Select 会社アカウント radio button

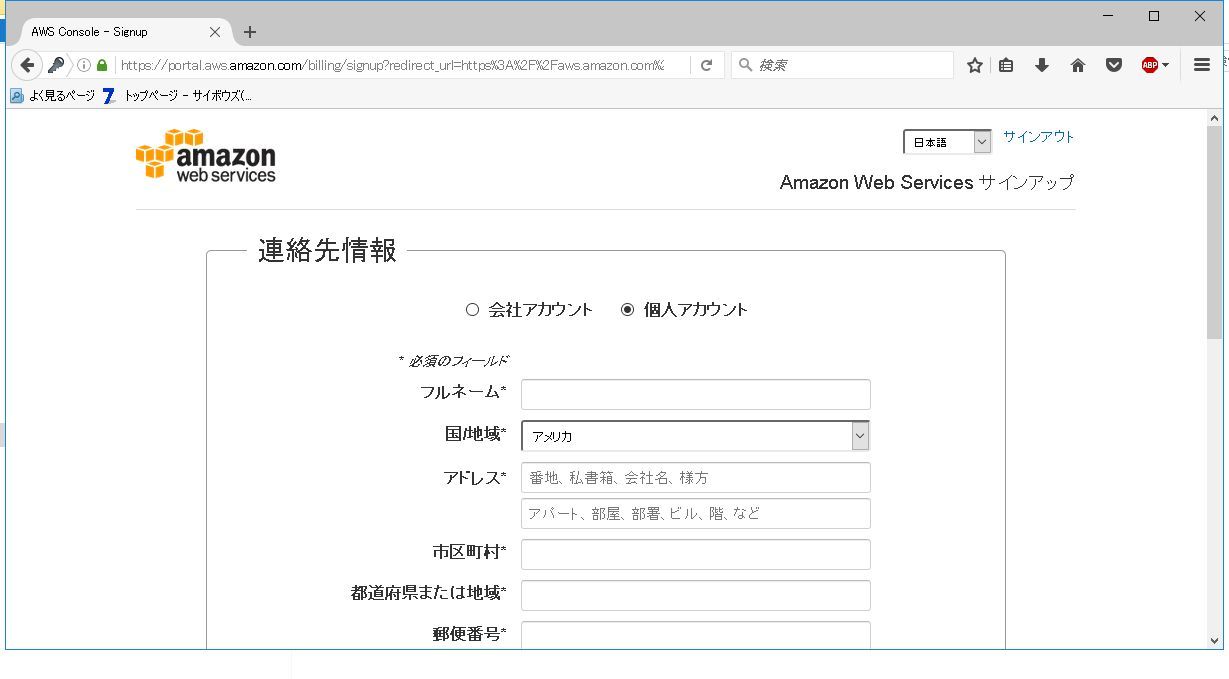click(472, 310)
